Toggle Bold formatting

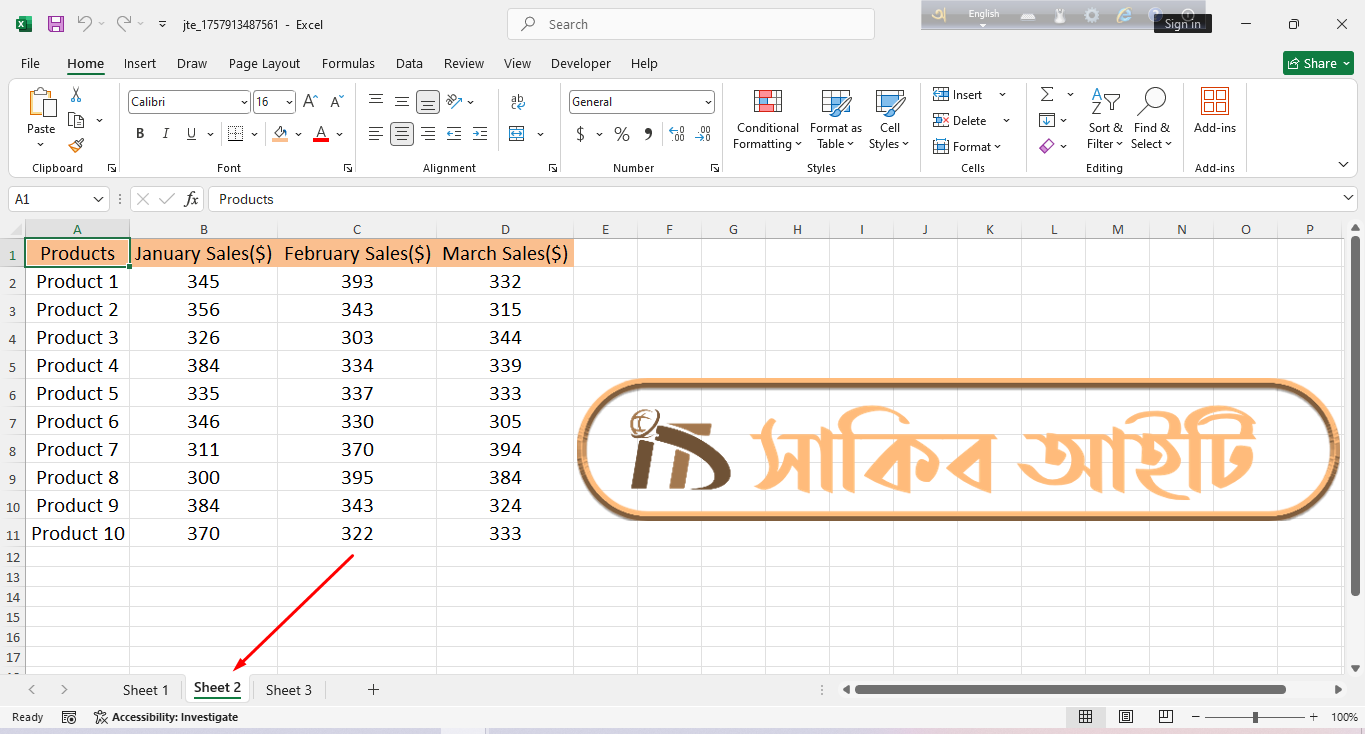[x=140, y=134]
